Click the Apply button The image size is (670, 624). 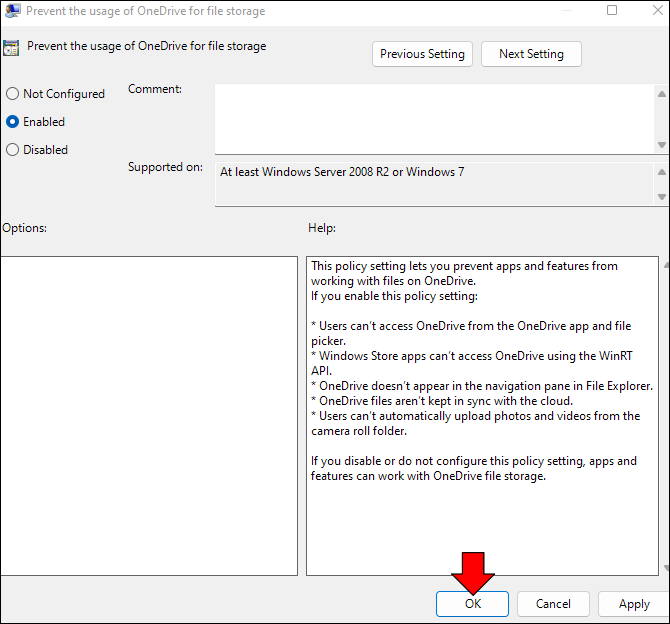coord(634,604)
